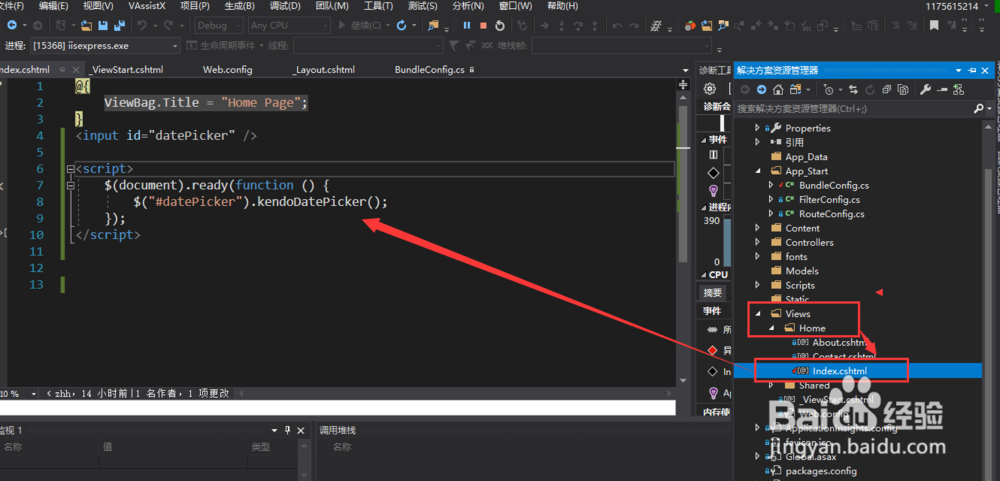The image size is (1000, 481).
Task: Expand the Content folder node
Action: point(758,228)
